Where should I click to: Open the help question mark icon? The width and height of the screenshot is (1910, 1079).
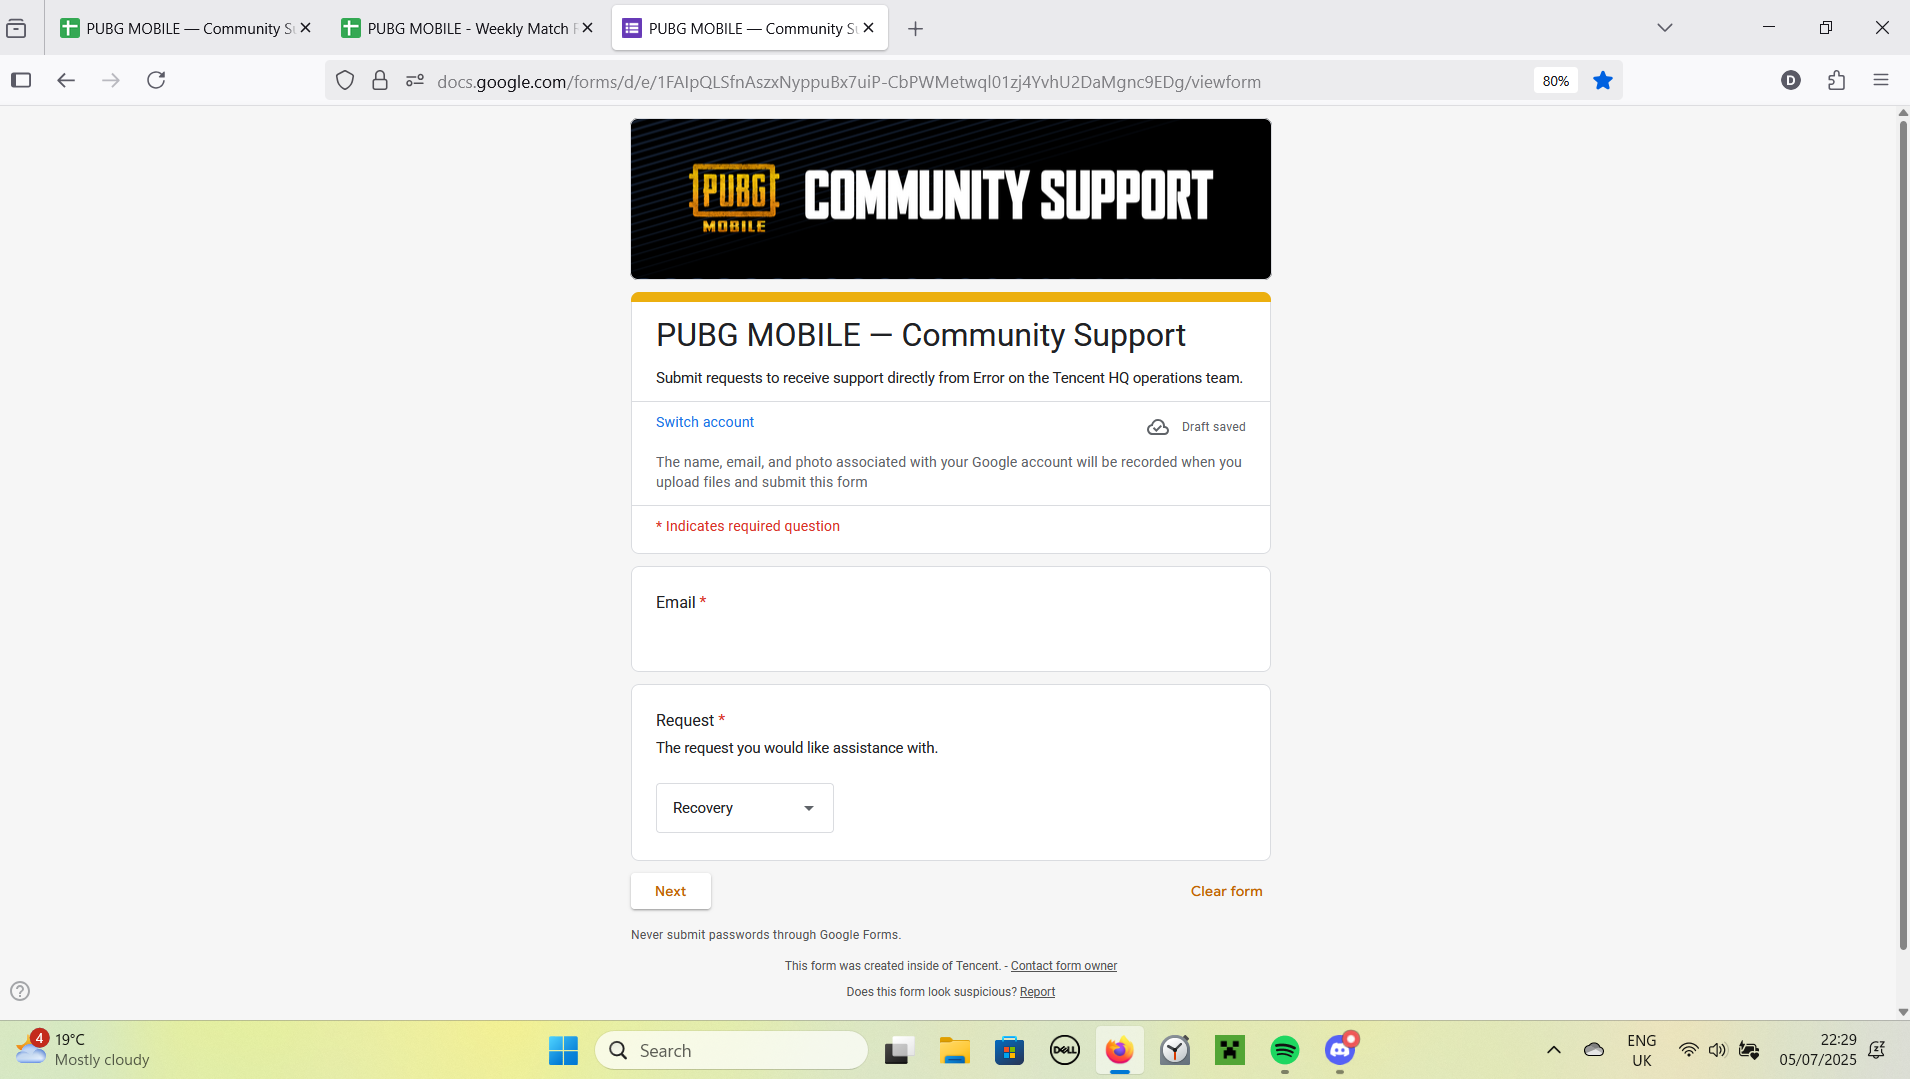(x=20, y=991)
